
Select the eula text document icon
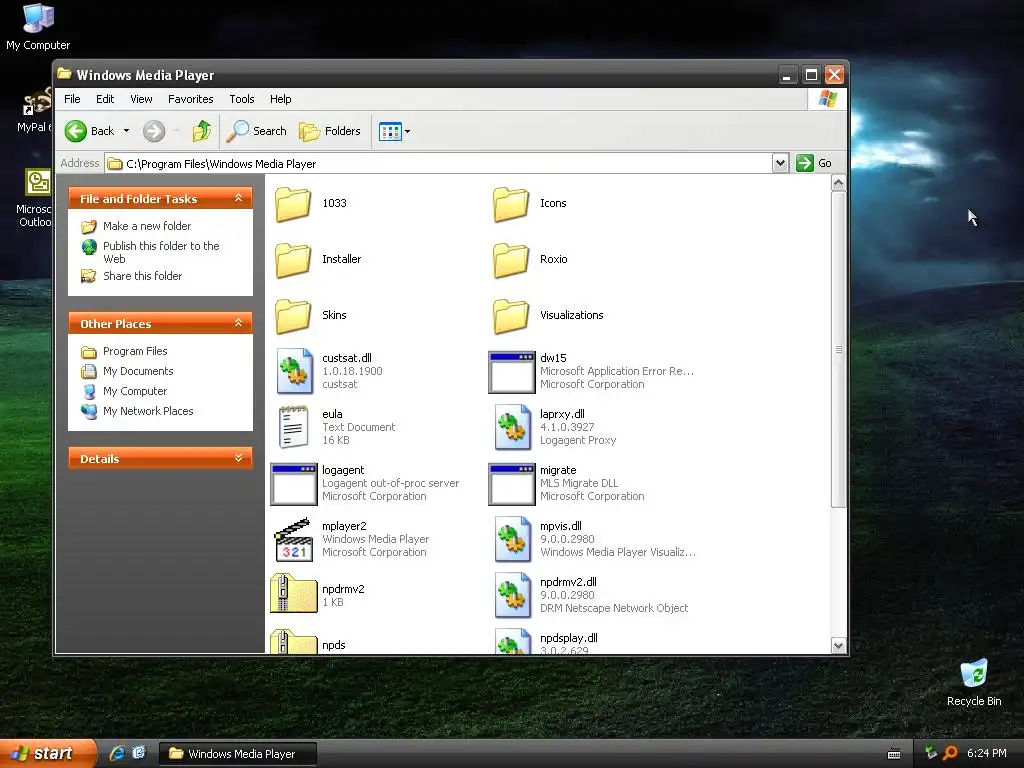(x=293, y=427)
